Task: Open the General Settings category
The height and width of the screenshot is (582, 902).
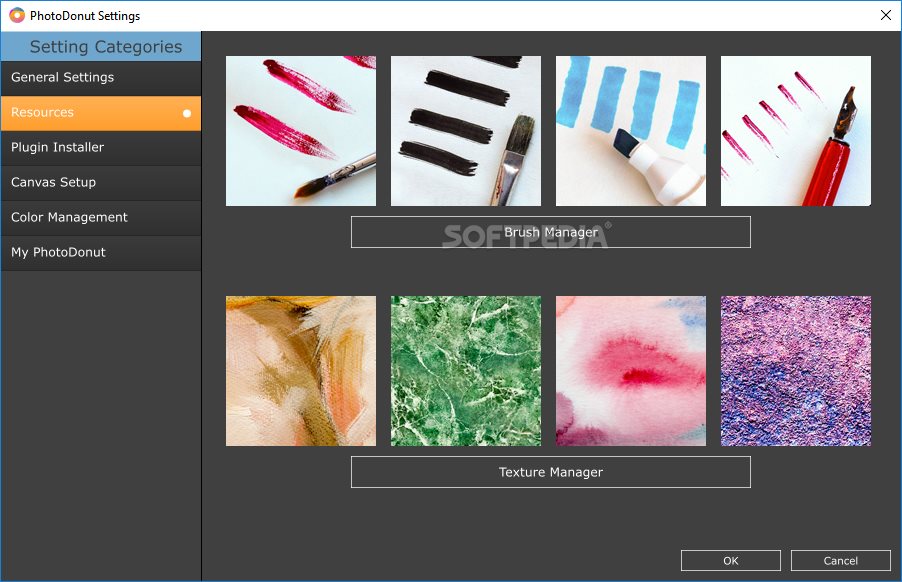Action: tap(101, 78)
